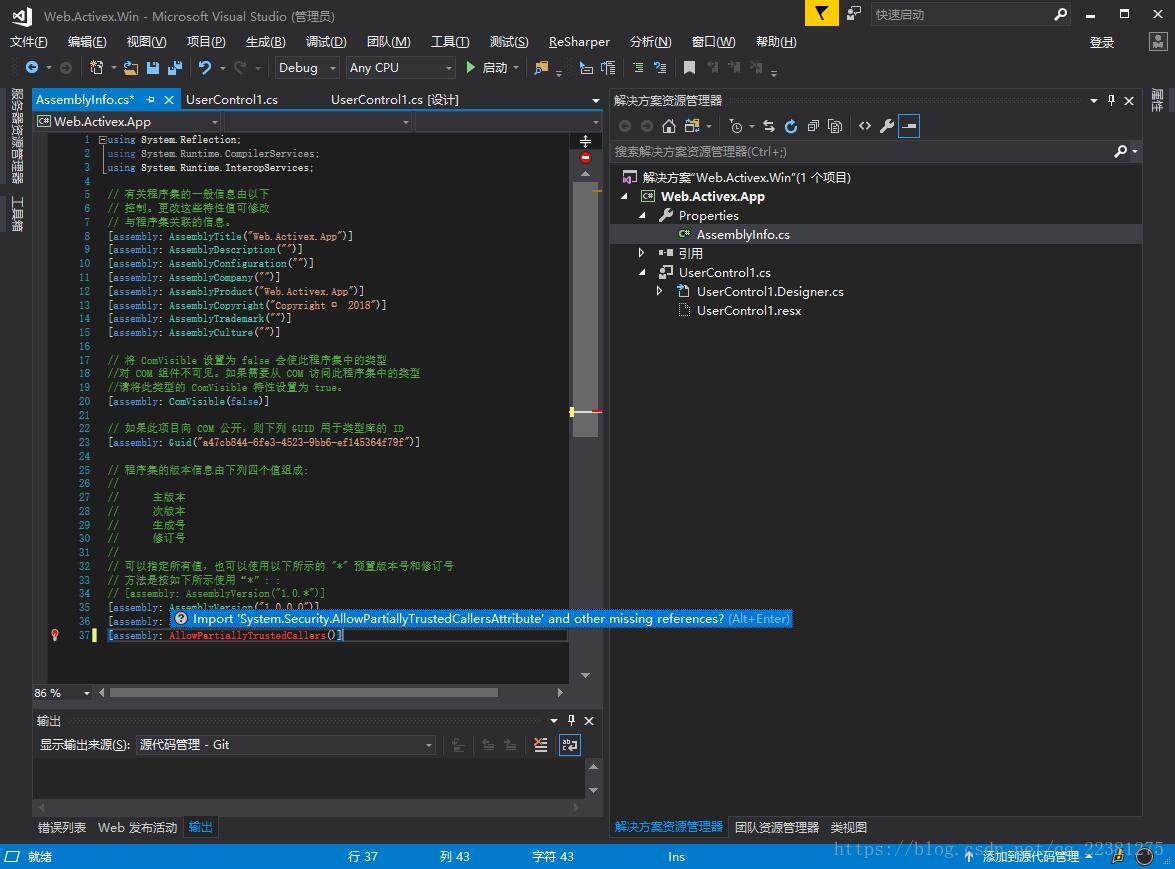Viewport: 1175px width, 869px height.
Task: Switch to the UserControl1.cs tab
Action: coord(232,100)
